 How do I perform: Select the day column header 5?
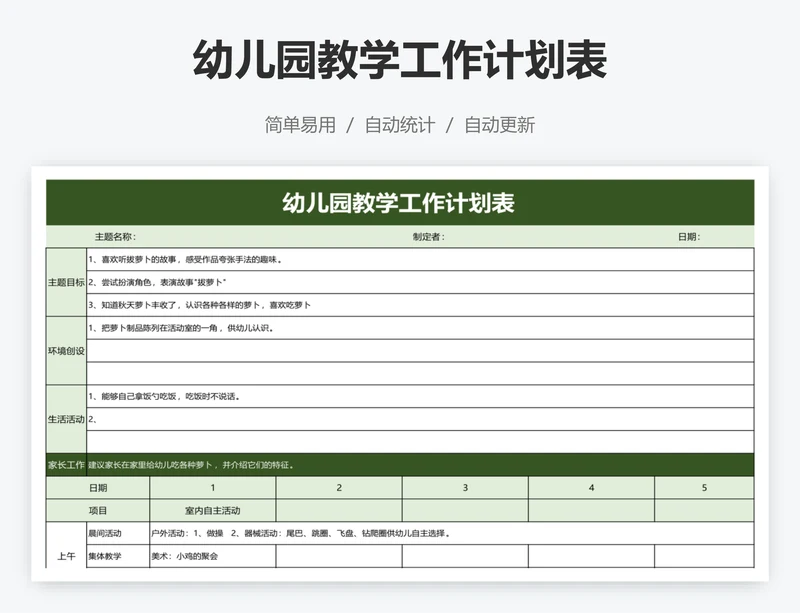pos(704,488)
